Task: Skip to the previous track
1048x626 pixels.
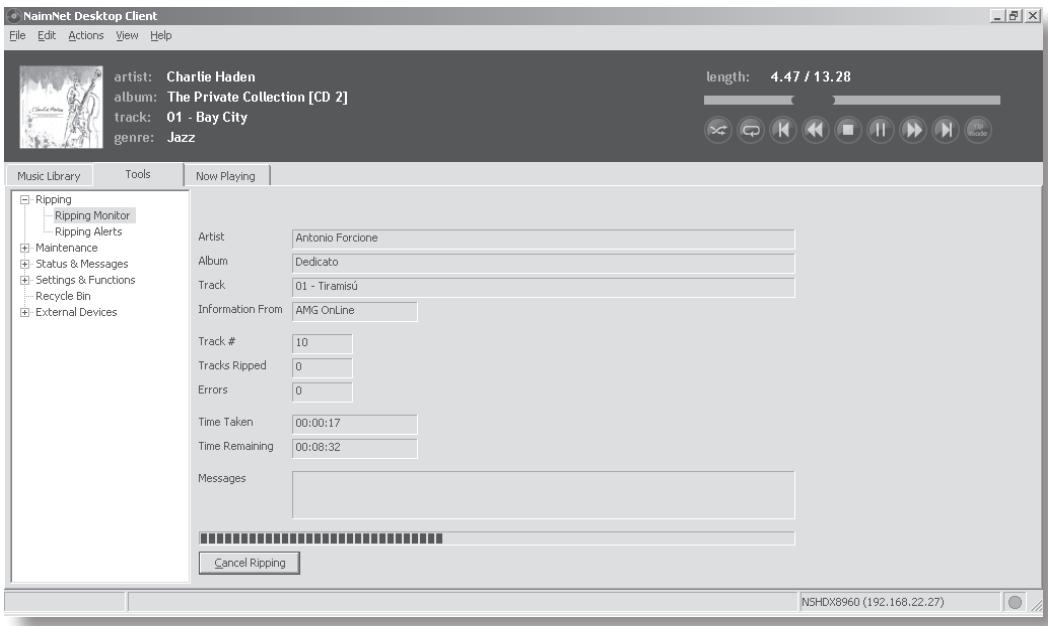Action: [x=785, y=130]
